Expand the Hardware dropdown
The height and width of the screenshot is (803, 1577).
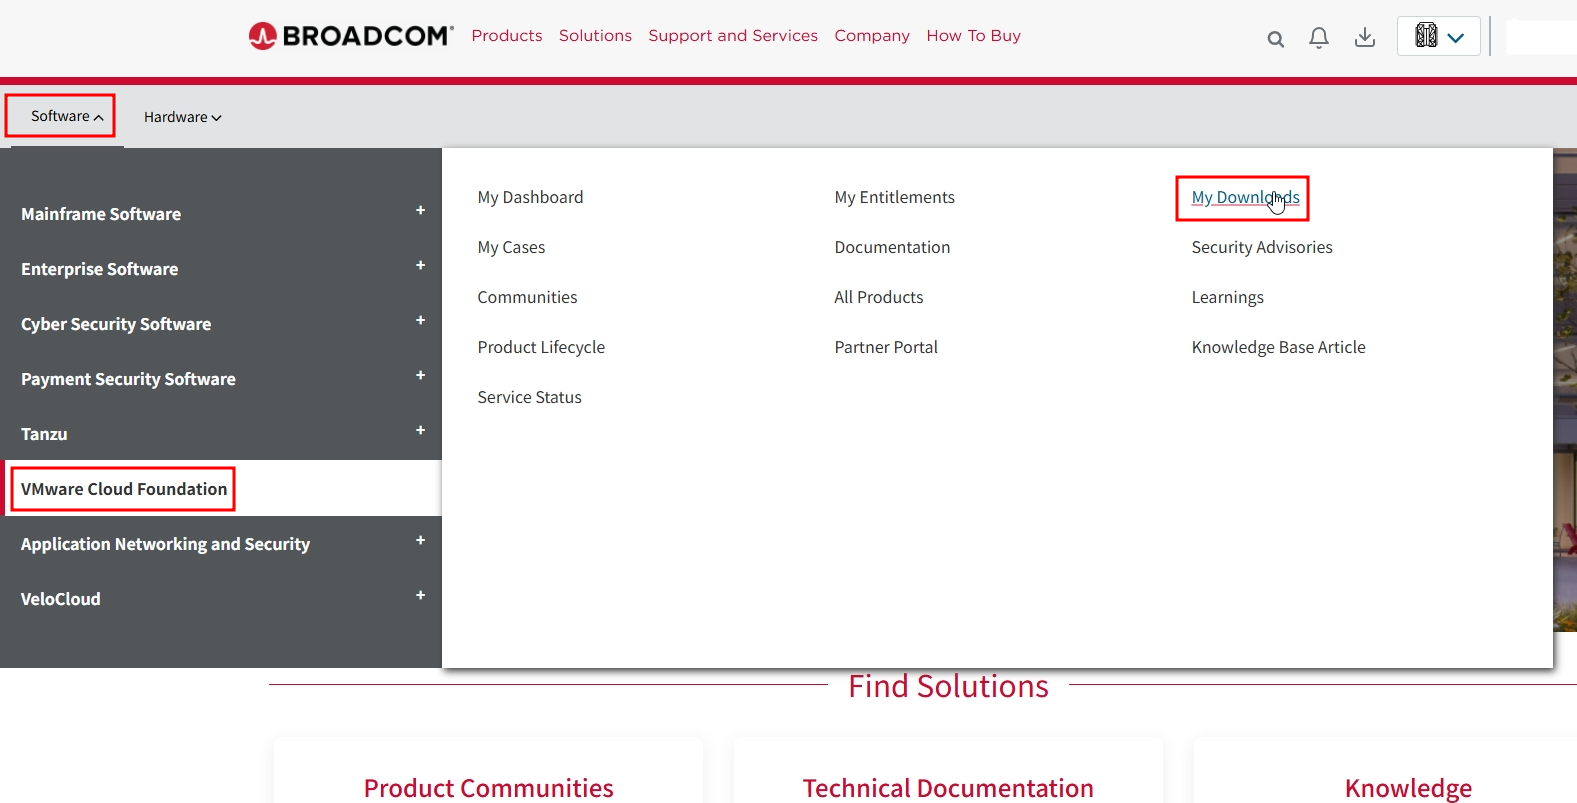tap(182, 117)
